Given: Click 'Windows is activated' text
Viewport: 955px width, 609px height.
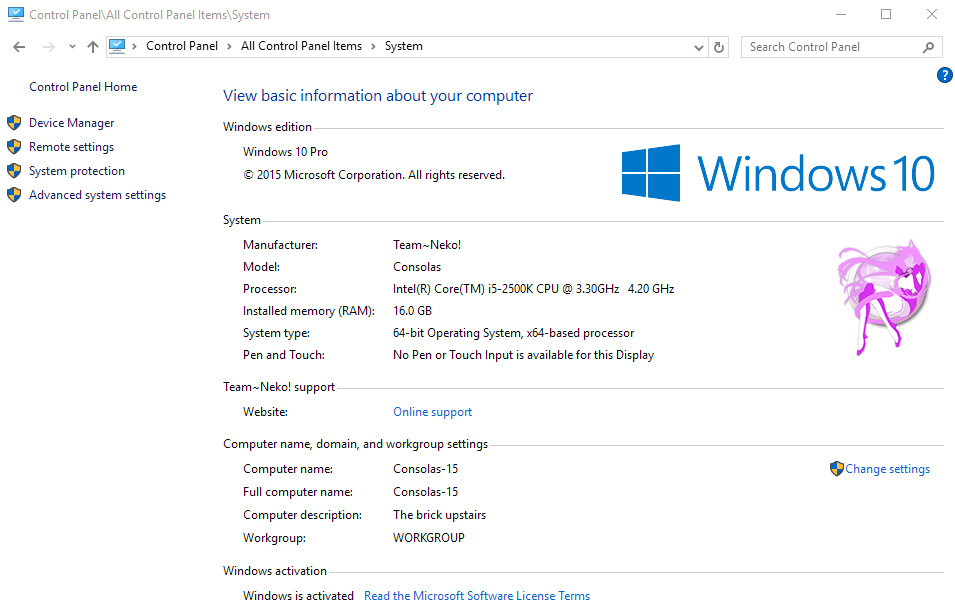Looking at the screenshot, I should click(x=298, y=596).
